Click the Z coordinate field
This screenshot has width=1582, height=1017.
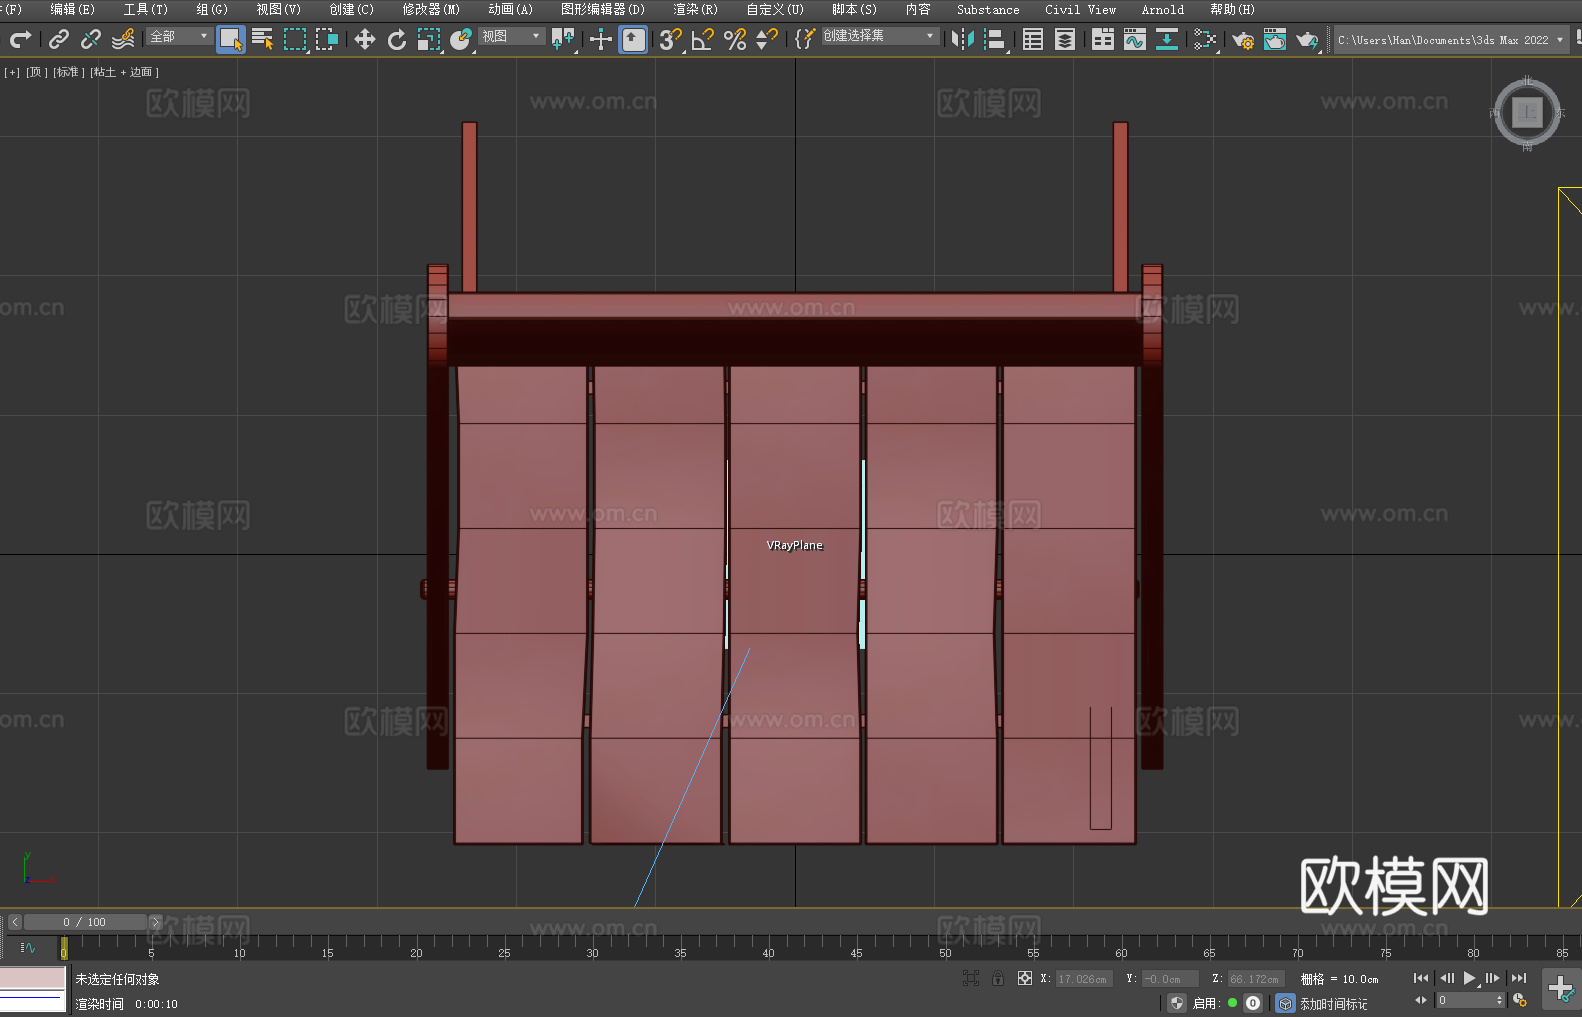pyautogui.click(x=1255, y=979)
